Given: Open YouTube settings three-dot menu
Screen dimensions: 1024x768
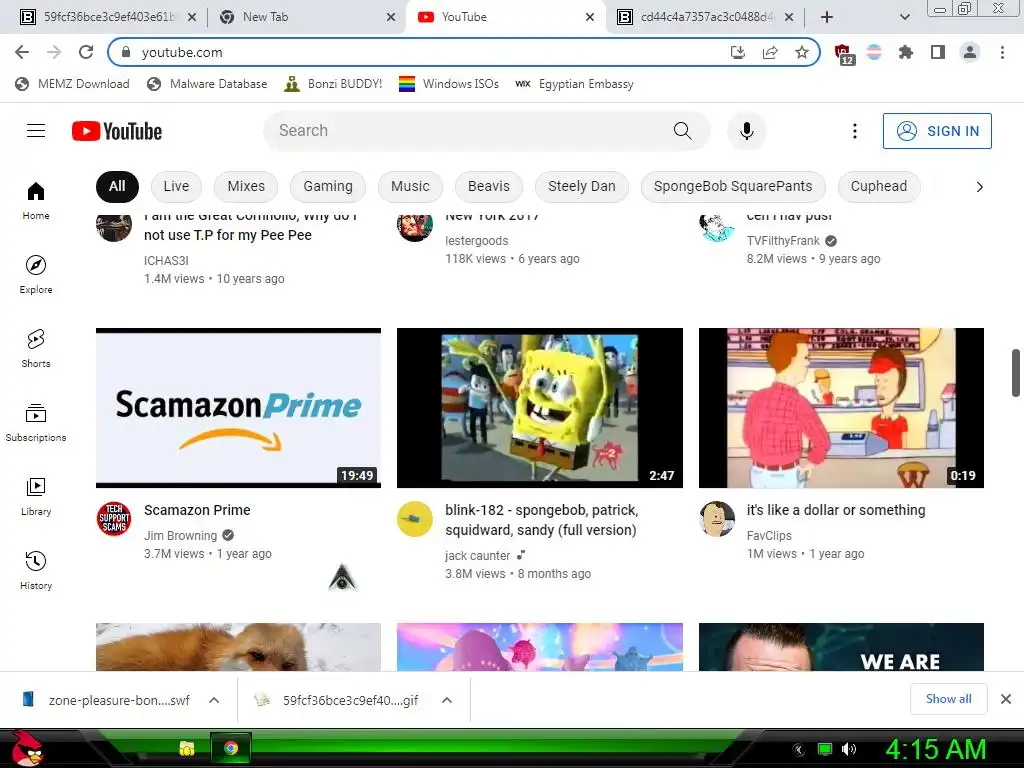Looking at the screenshot, I should point(854,131).
